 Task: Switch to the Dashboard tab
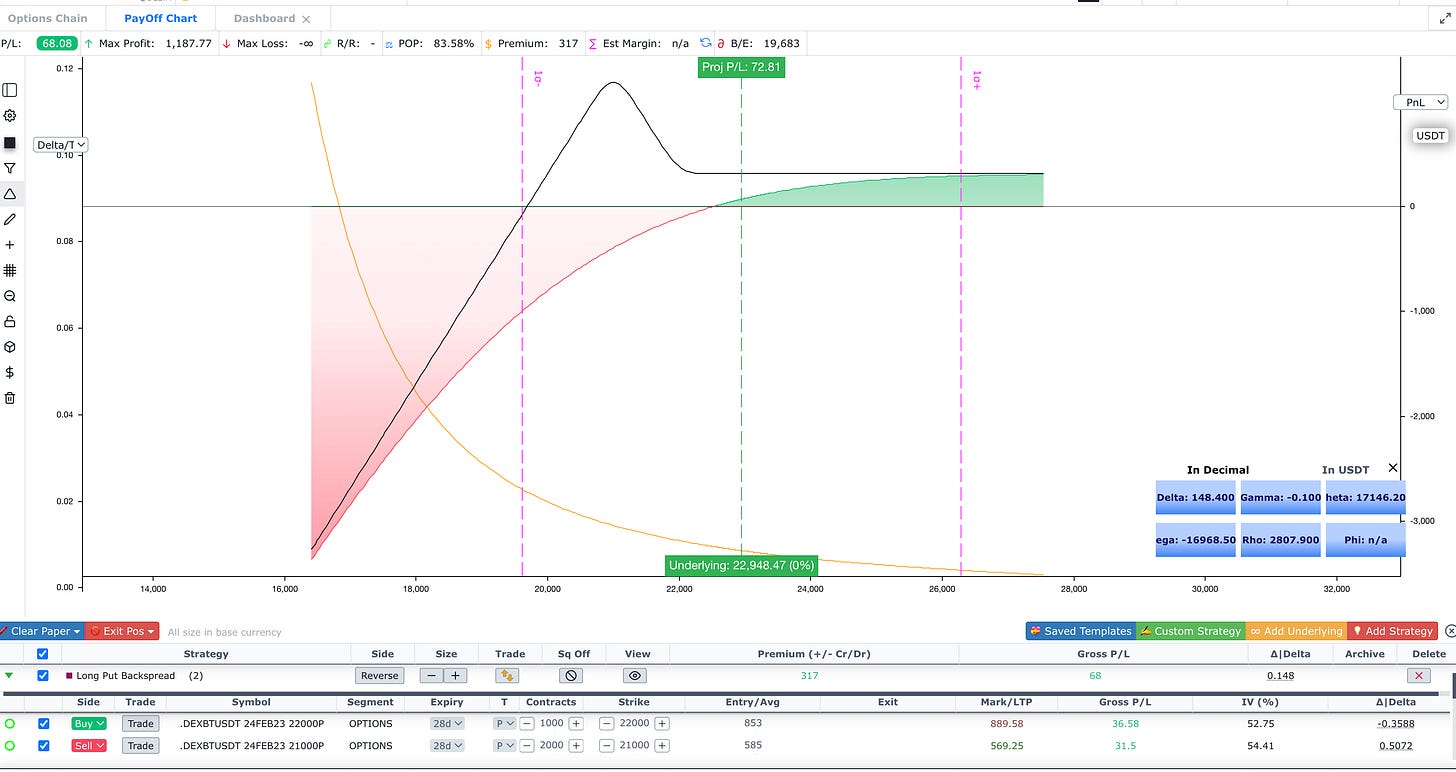264,18
